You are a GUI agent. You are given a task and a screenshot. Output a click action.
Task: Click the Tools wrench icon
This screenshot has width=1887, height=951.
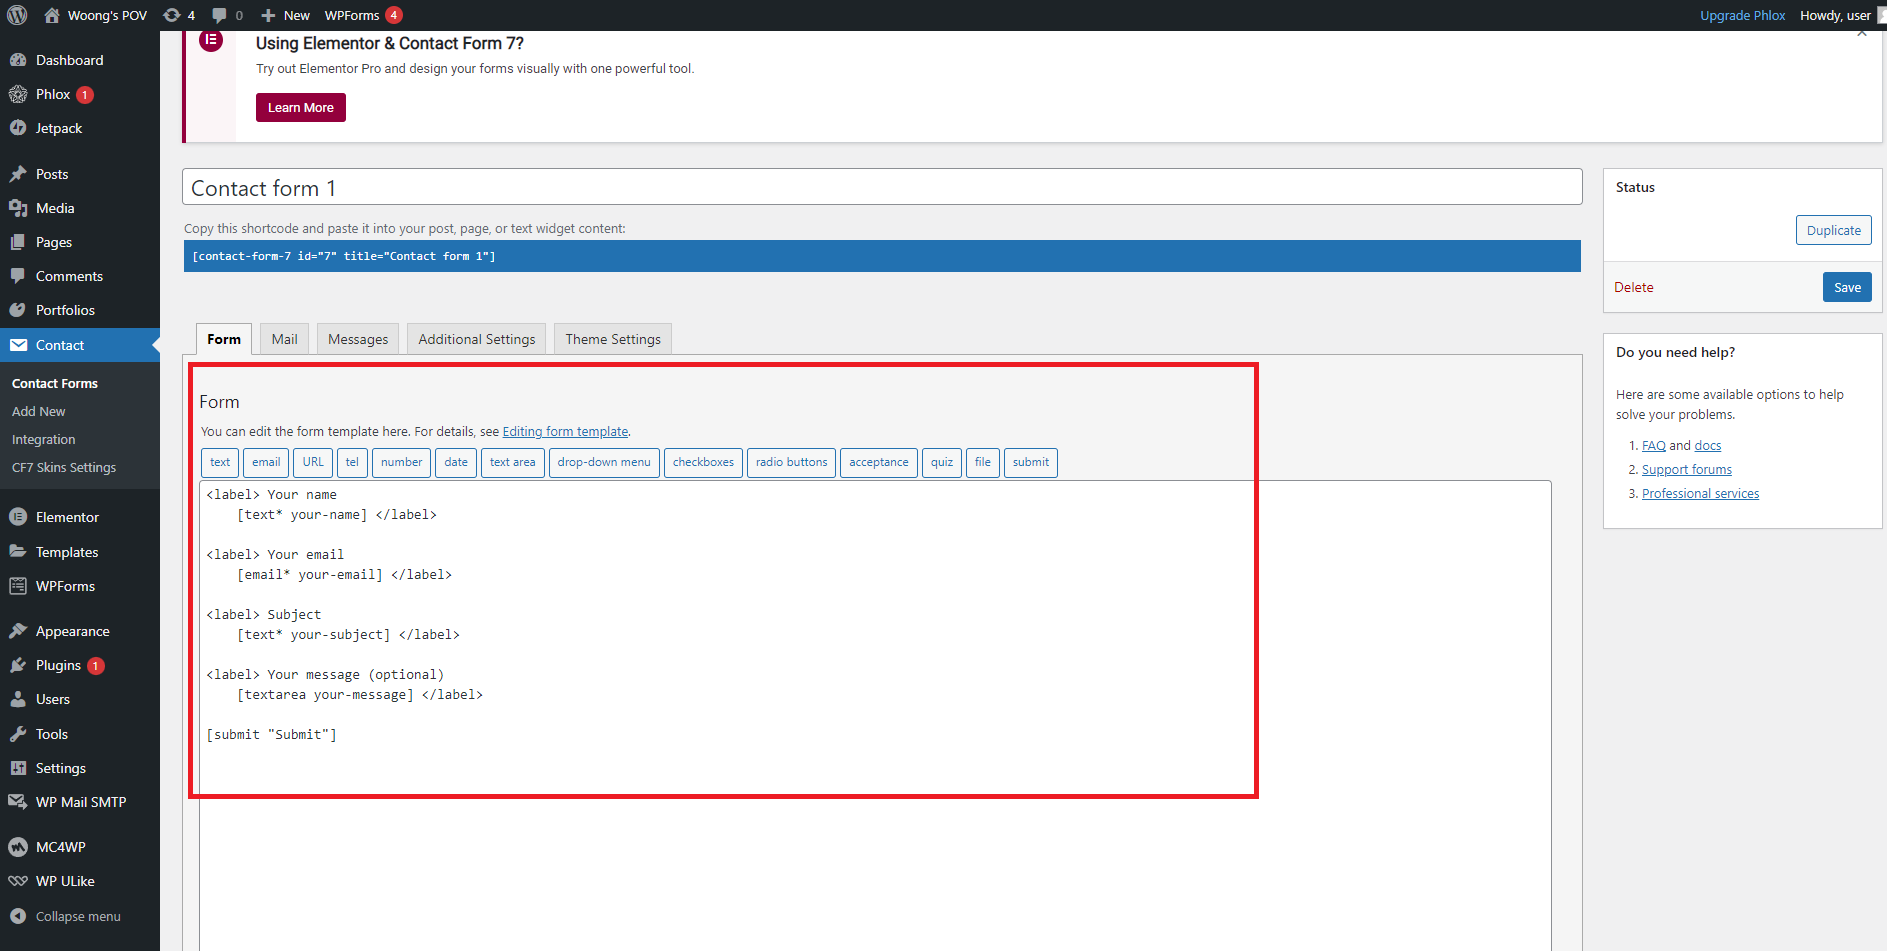point(18,734)
